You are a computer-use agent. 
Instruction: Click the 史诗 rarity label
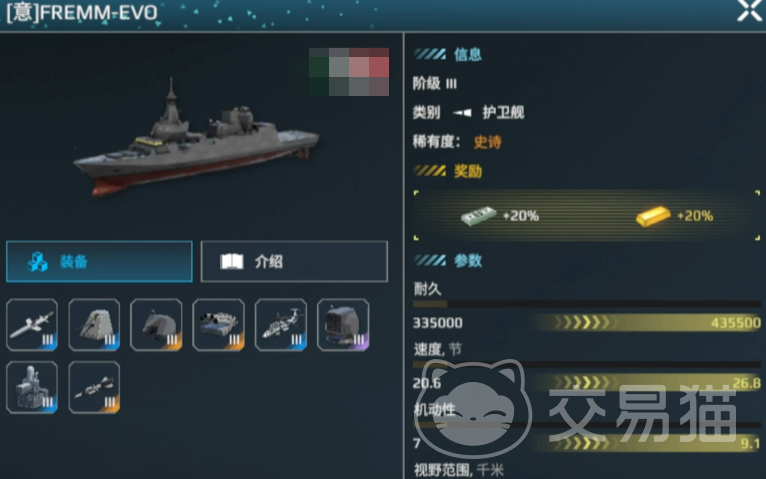click(488, 142)
